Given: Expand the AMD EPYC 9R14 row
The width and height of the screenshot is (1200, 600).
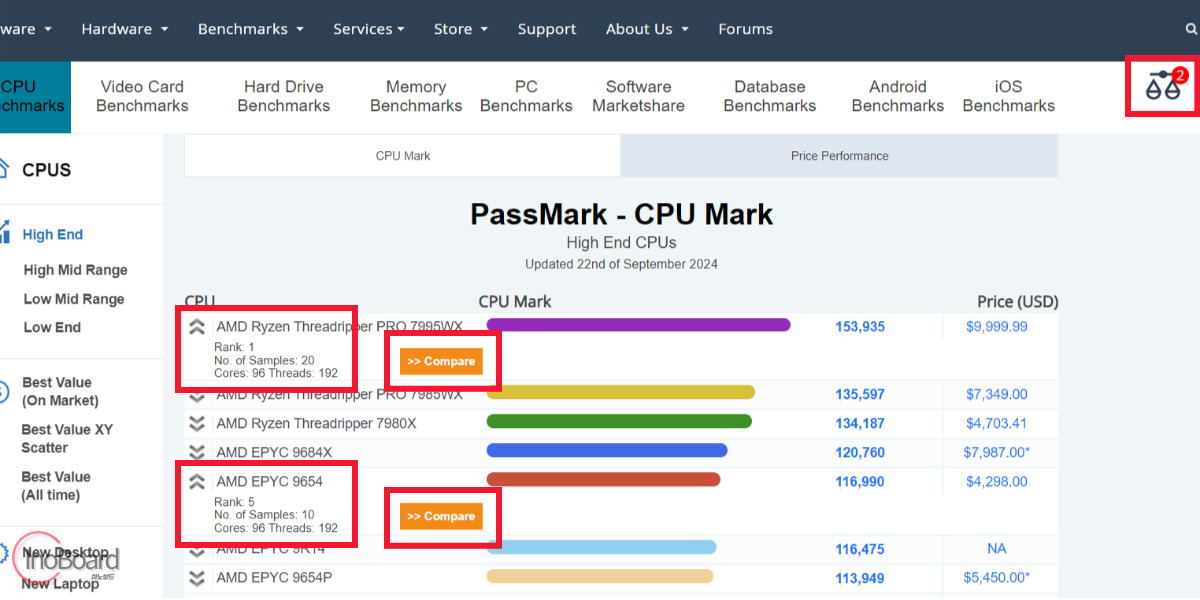Looking at the screenshot, I should 197,549.
